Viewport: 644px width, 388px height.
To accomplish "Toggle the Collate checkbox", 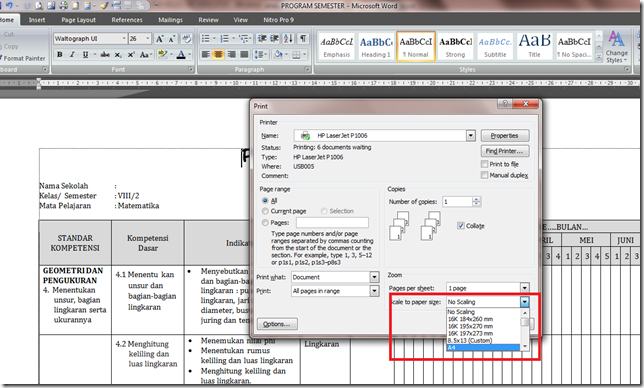I will 461,225.
